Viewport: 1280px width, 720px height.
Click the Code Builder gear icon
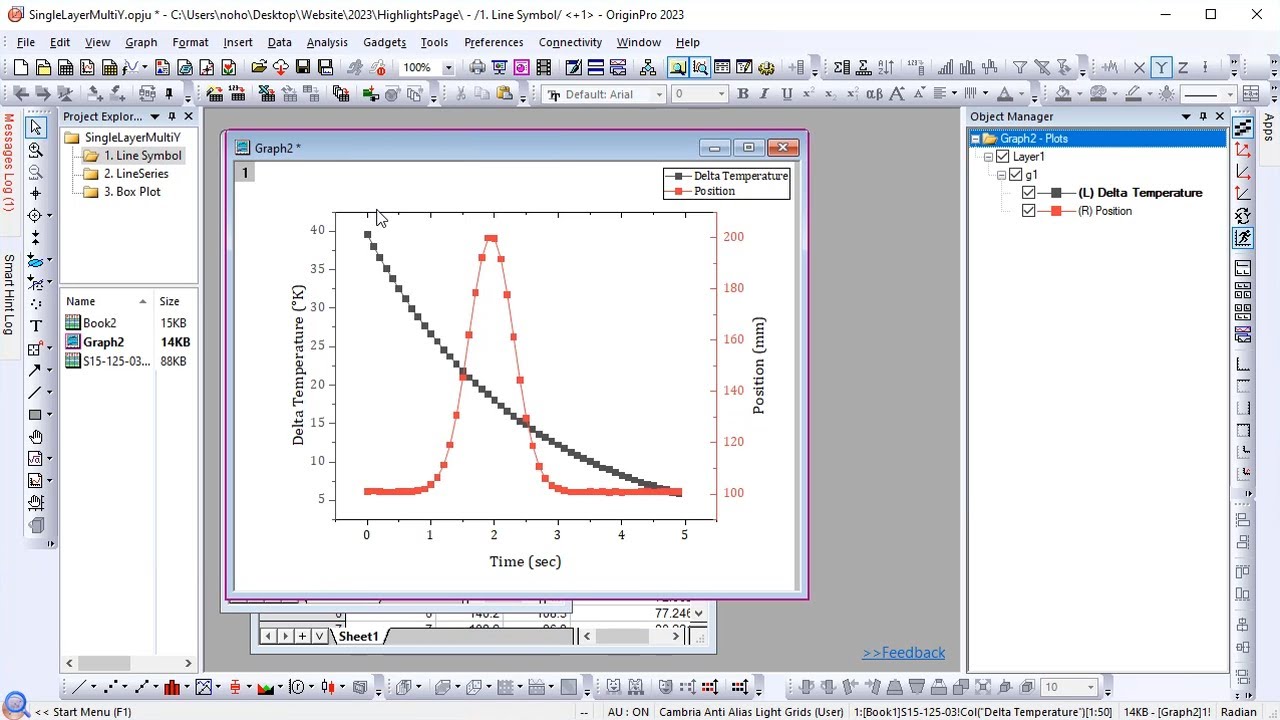tap(766, 68)
